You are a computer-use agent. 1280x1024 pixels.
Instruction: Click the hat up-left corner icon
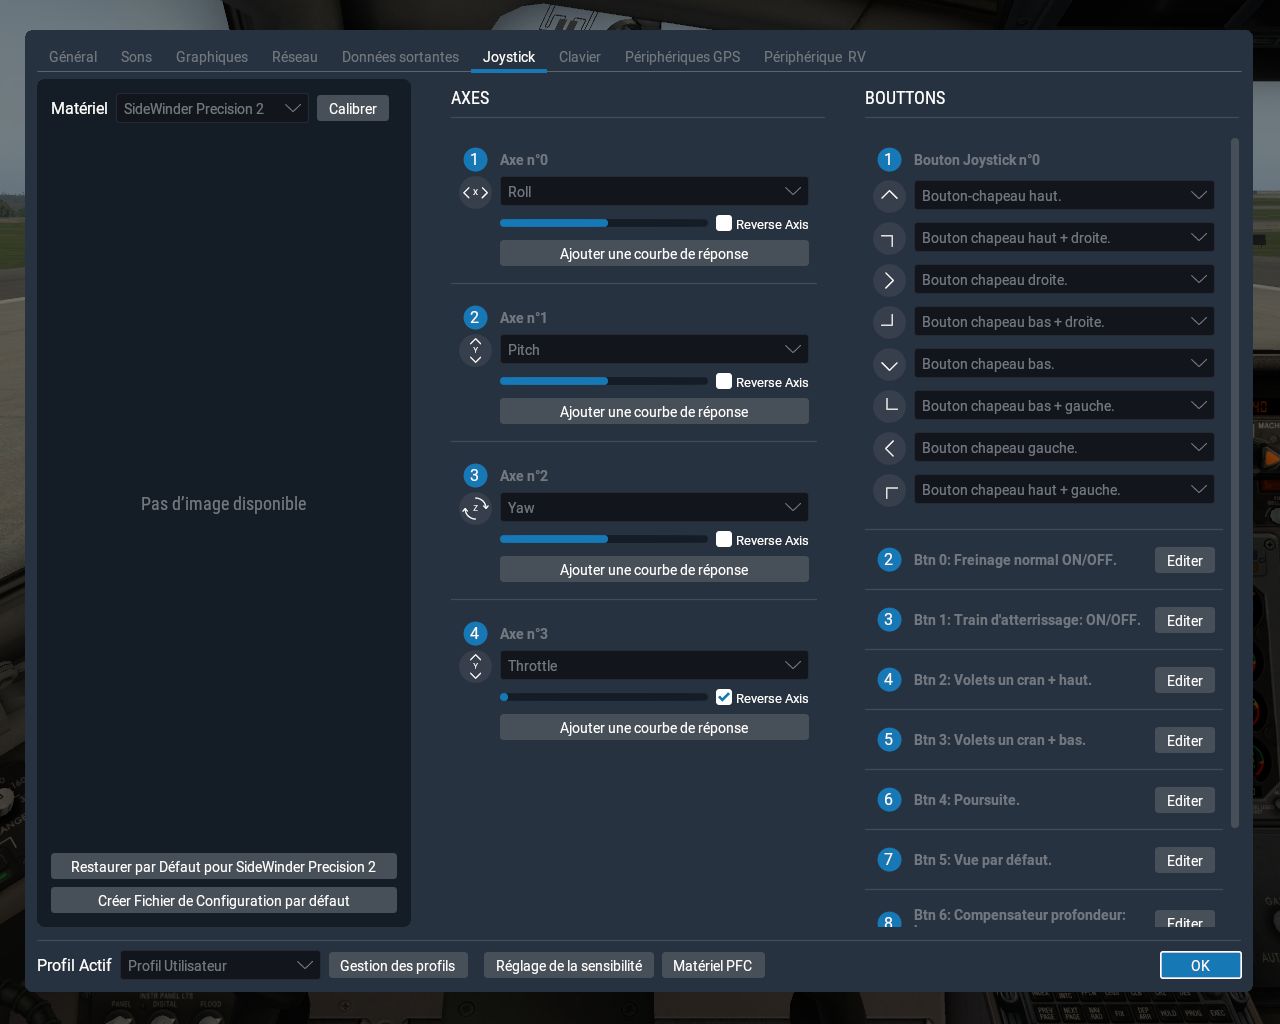coord(889,490)
